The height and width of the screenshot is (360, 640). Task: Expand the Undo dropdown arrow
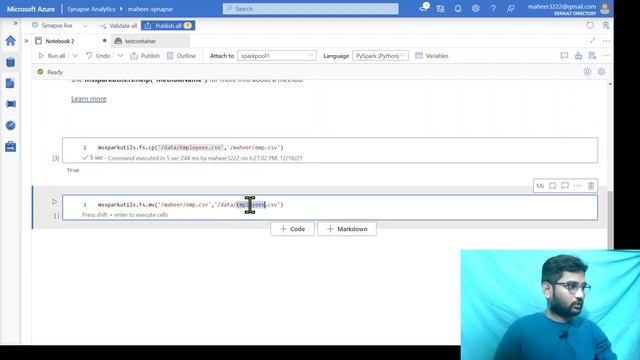(120, 56)
